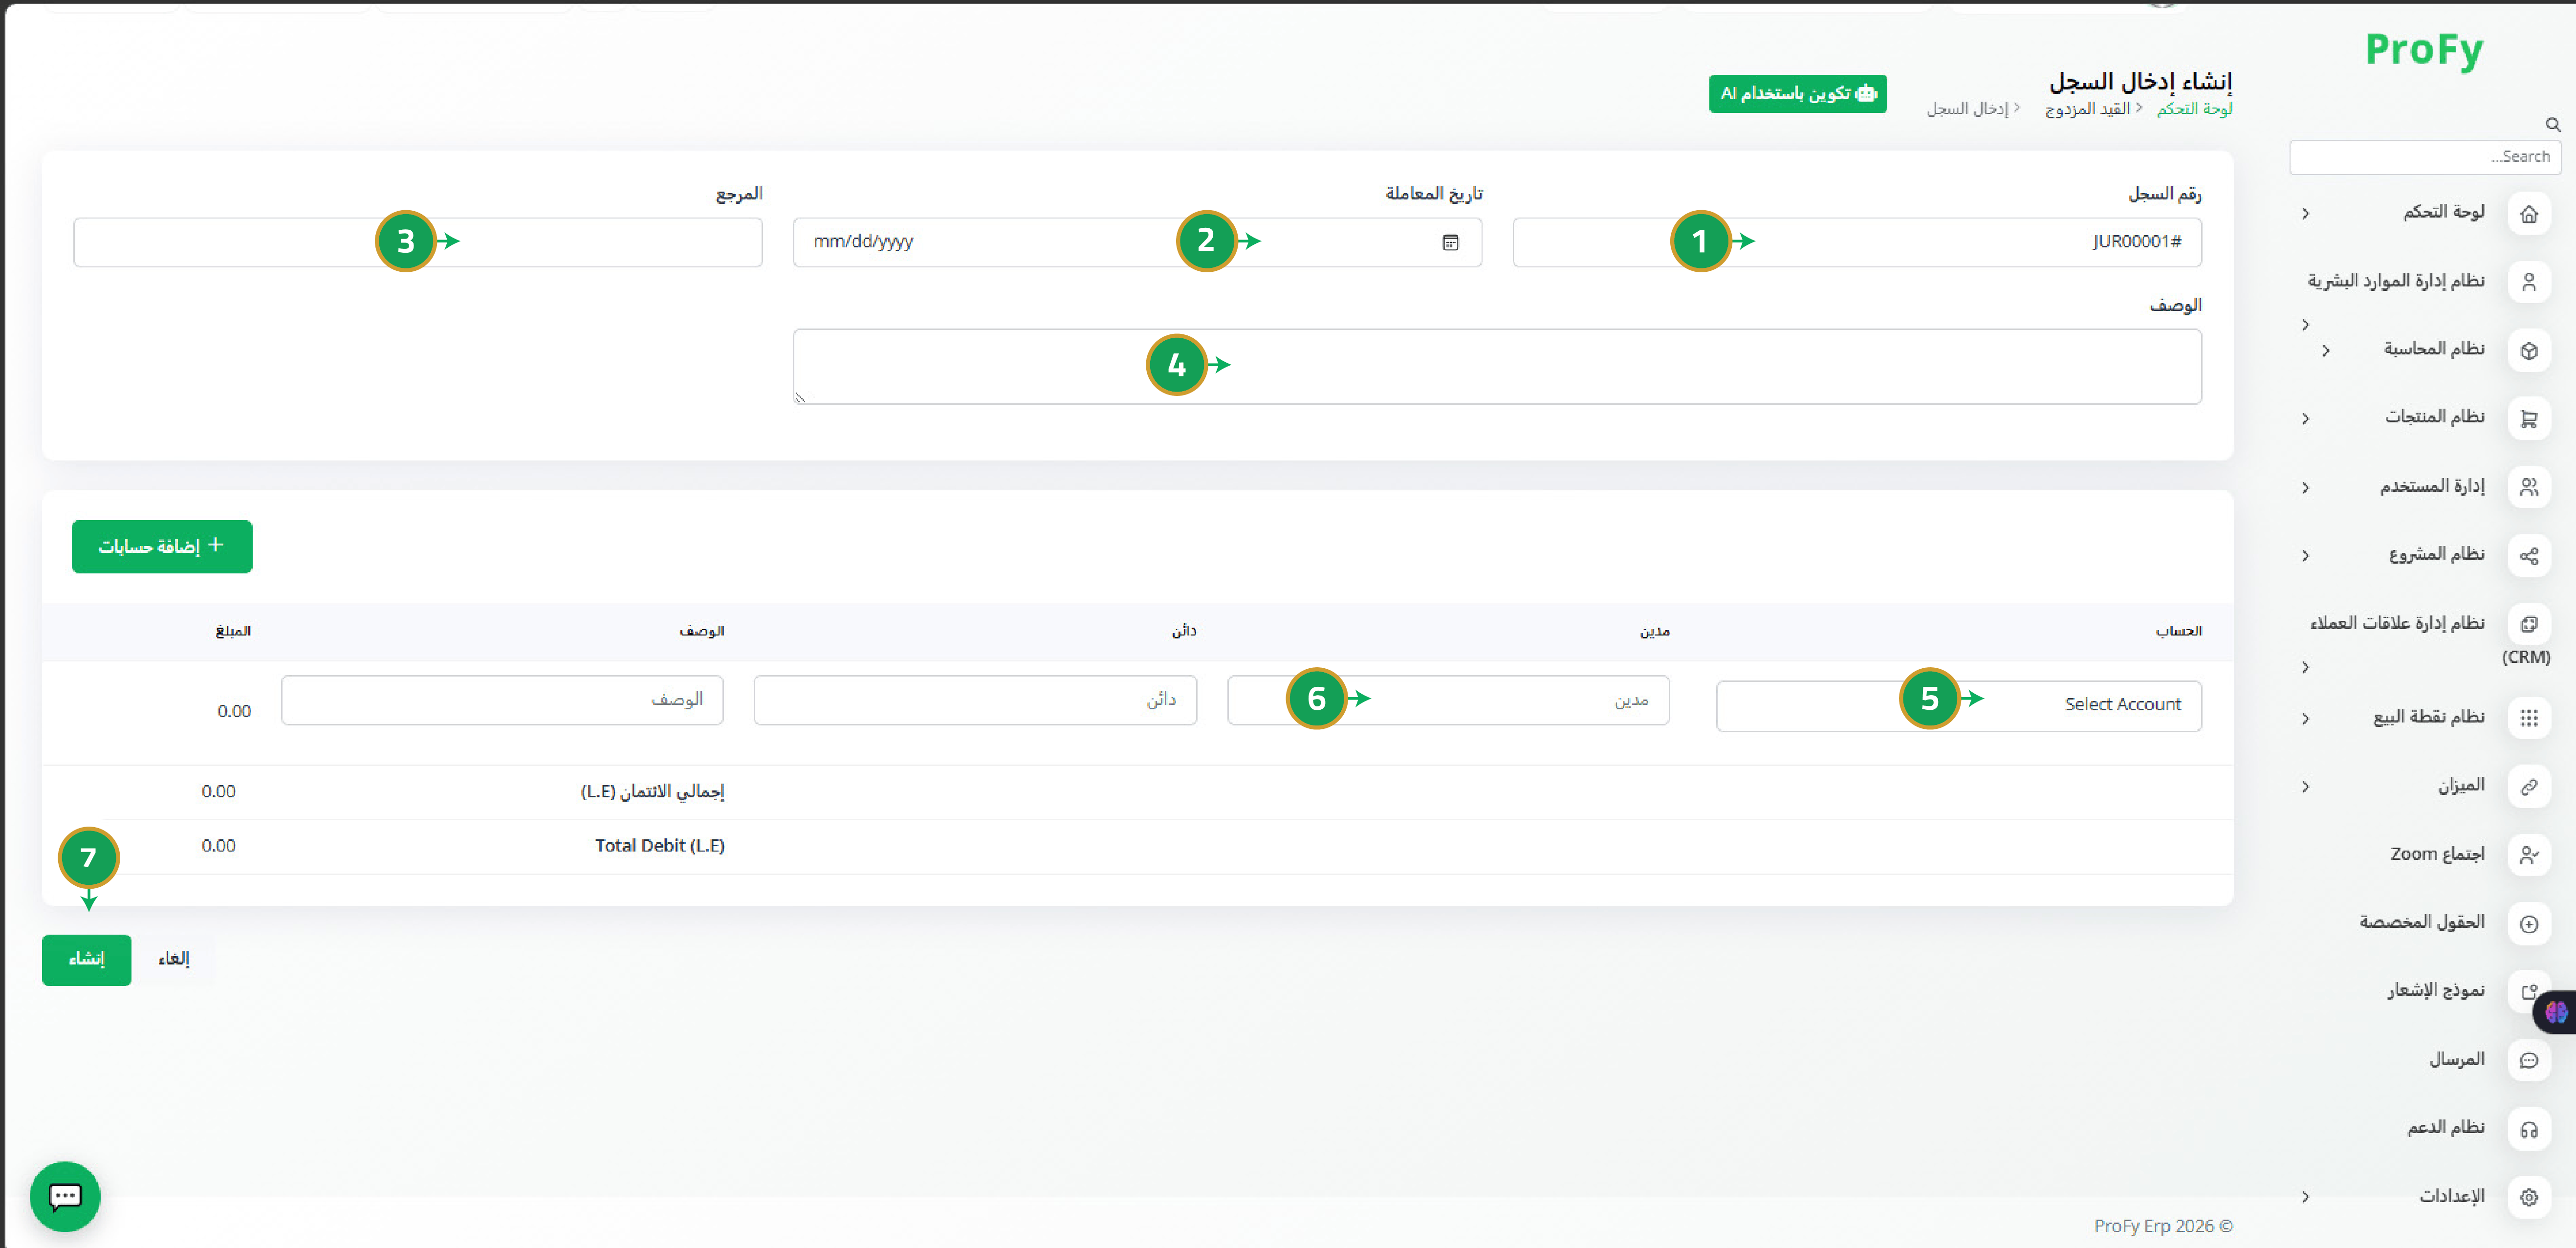The image size is (2576, 1248).
Task: Click the 'ProFy Erp 2026 ©' footer text
Action: 2163,1226
